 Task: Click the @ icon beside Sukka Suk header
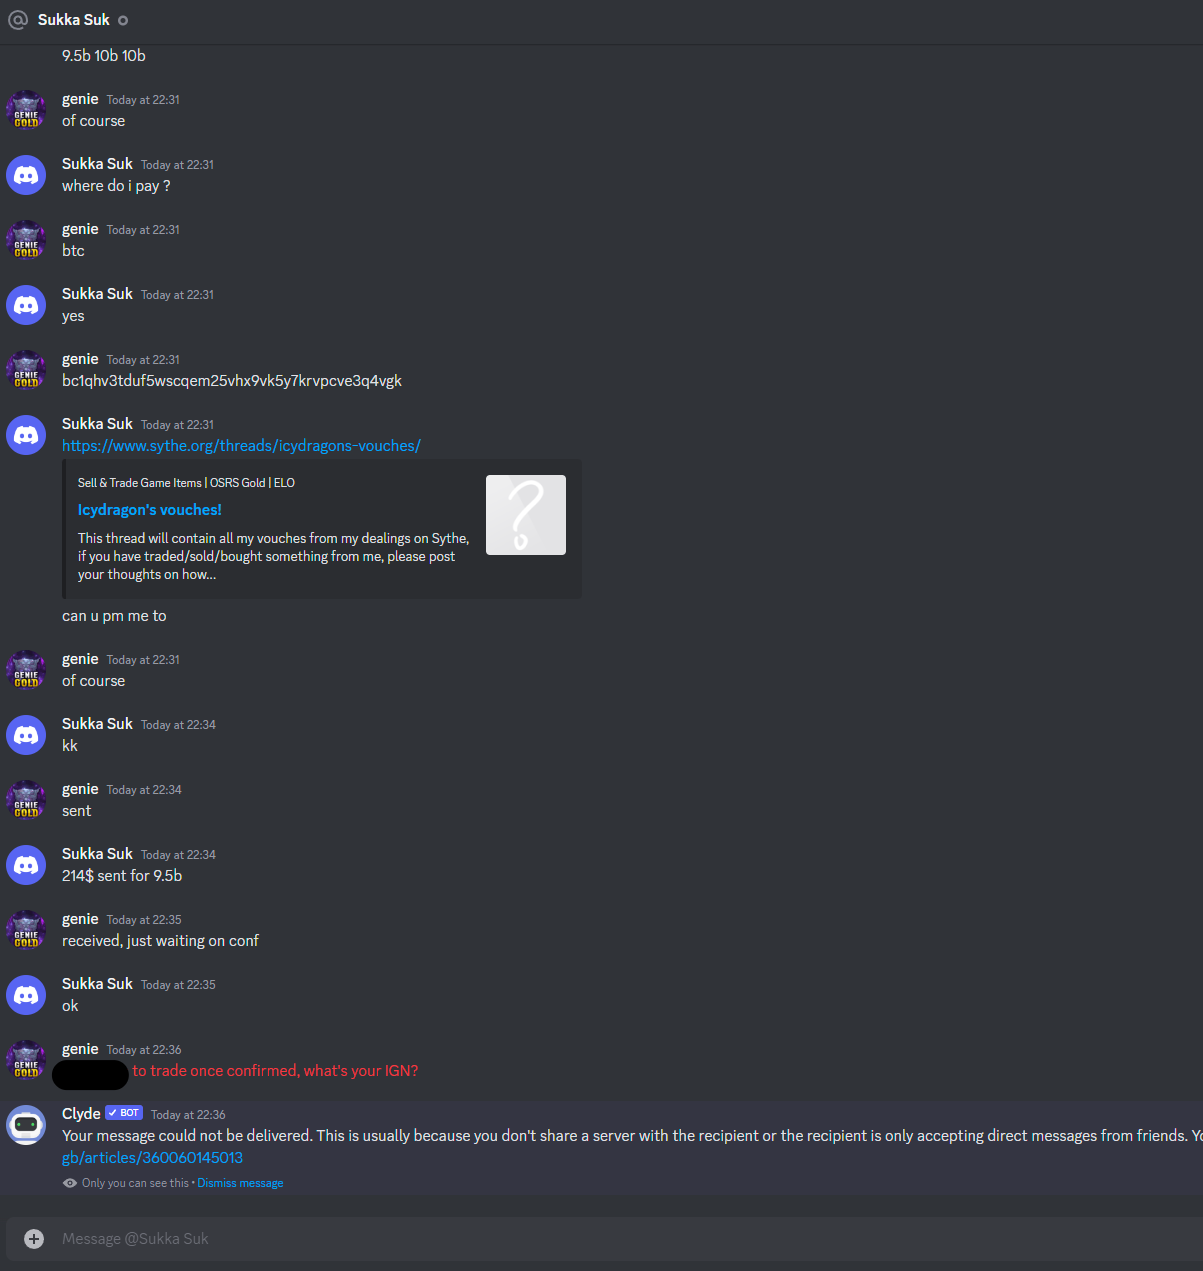pos(18,20)
